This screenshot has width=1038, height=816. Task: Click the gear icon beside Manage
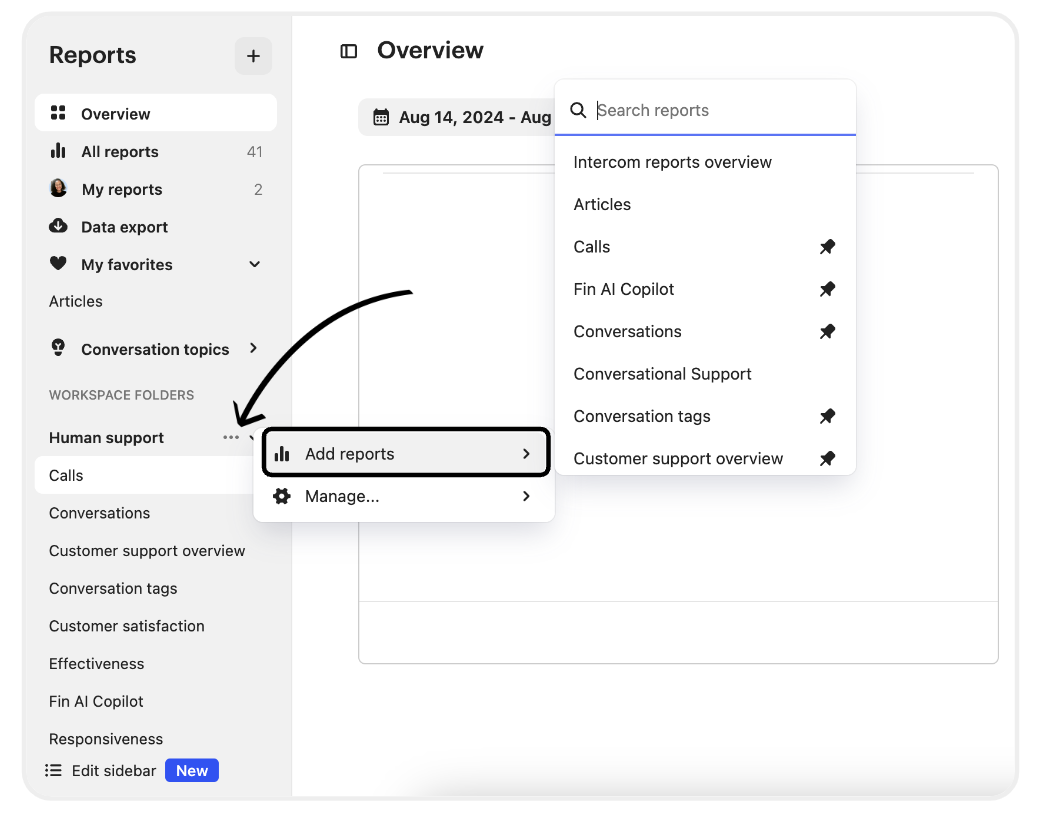pyautogui.click(x=282, y=496)
